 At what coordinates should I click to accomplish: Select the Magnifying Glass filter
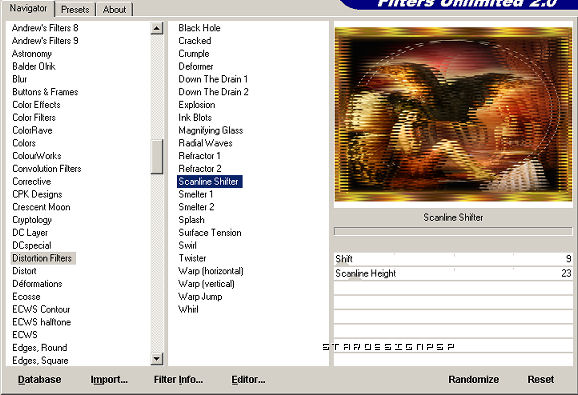210,130
